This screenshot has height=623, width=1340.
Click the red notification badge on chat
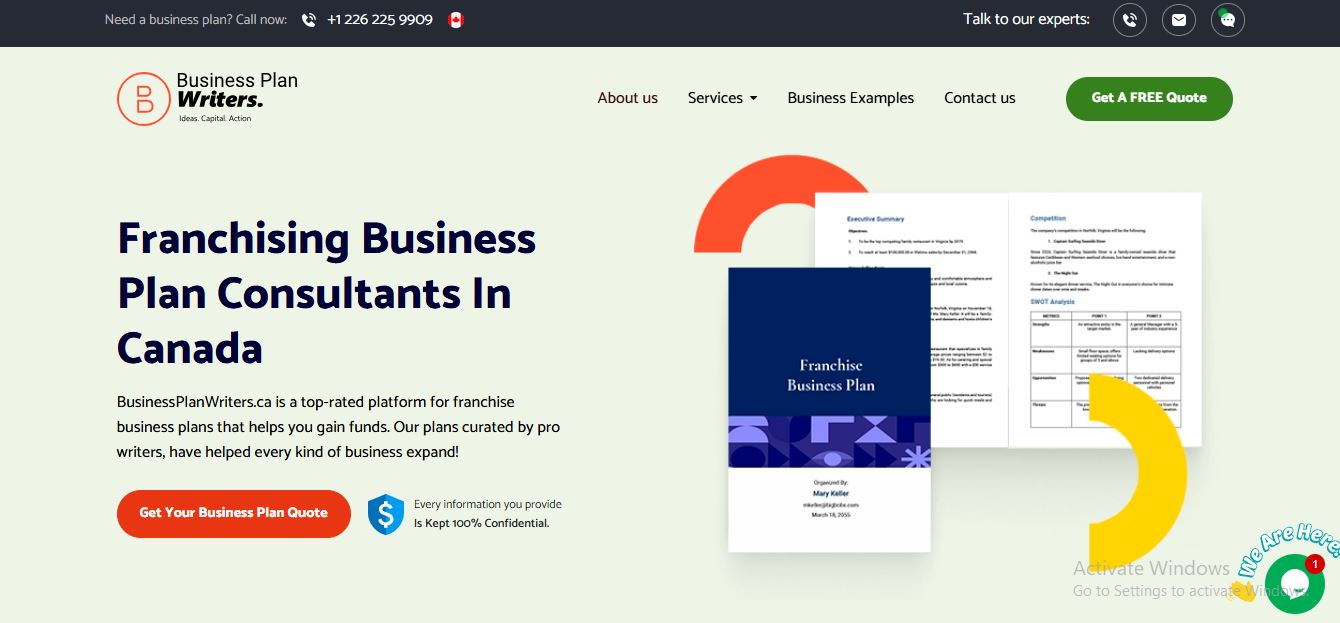(1314, 564)
